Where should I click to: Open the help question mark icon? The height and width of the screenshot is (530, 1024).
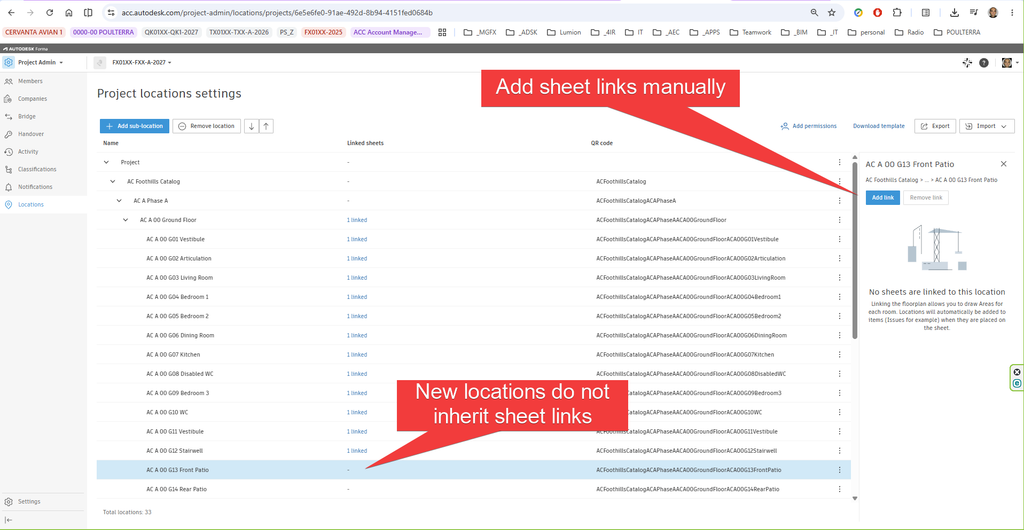[984, 63]
